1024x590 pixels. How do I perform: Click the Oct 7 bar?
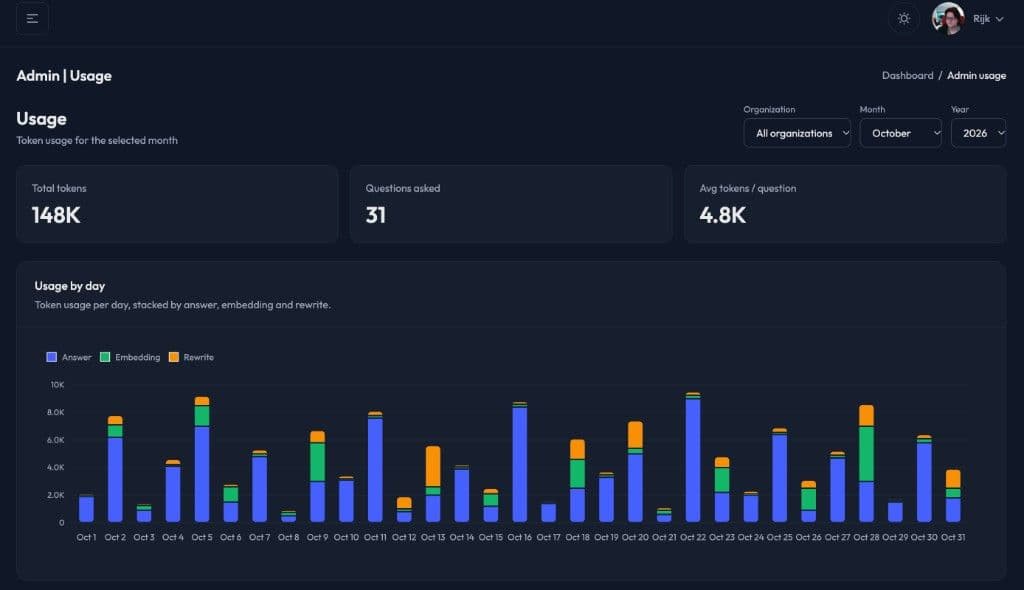pos(259,486)
